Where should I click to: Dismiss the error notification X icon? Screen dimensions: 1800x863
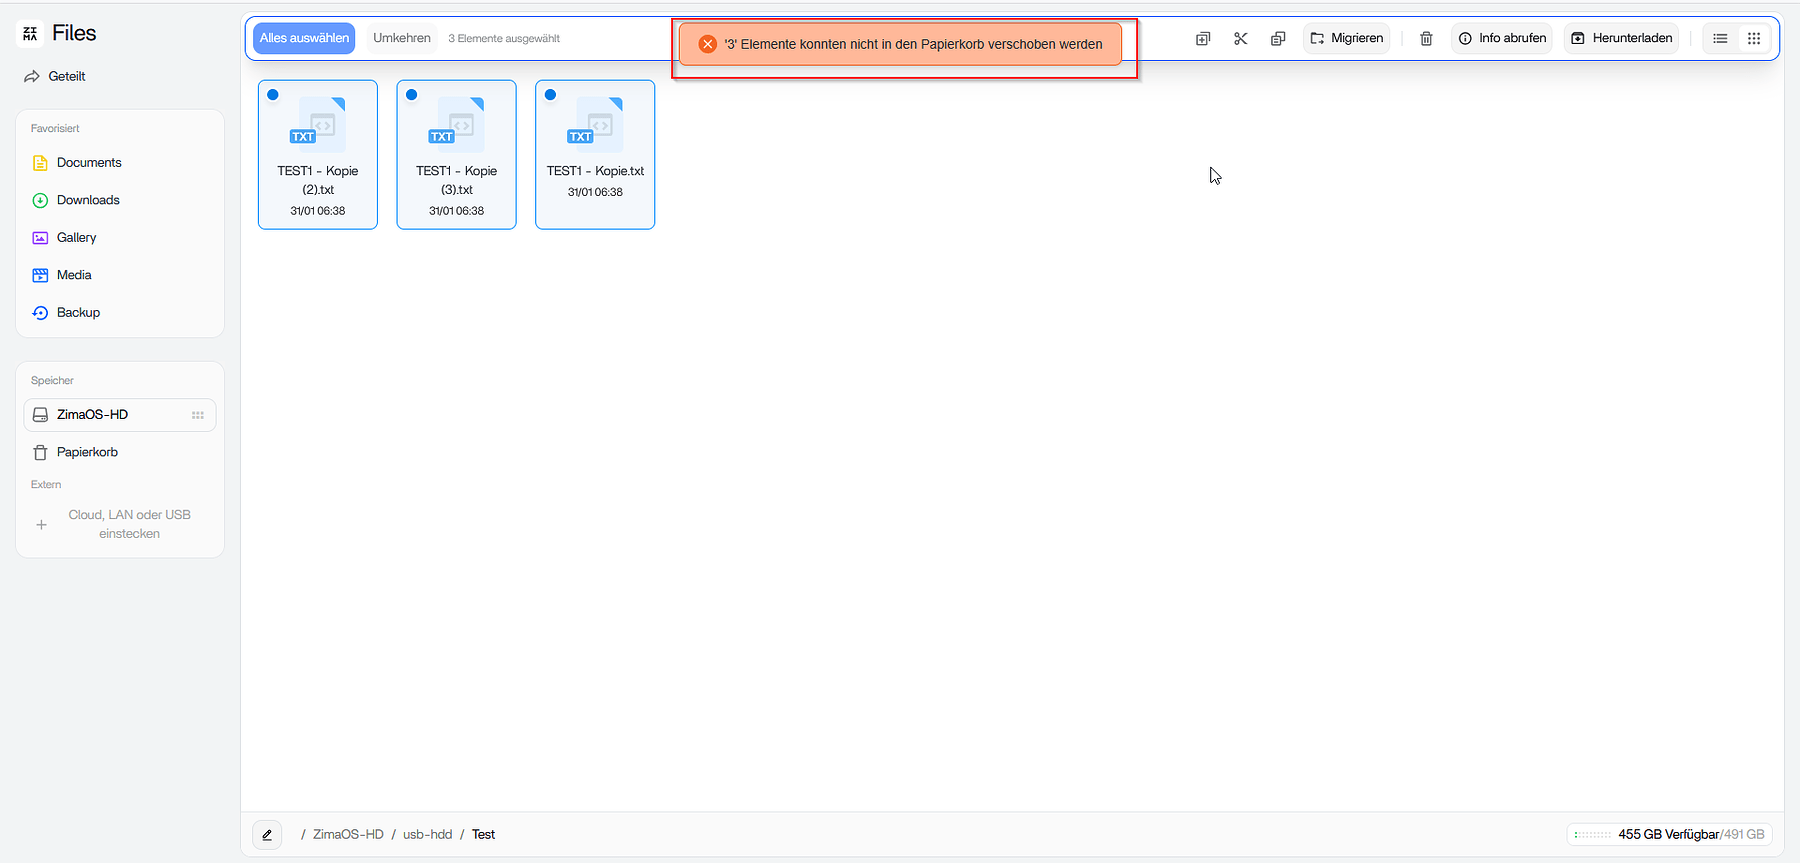coord(707,44)
